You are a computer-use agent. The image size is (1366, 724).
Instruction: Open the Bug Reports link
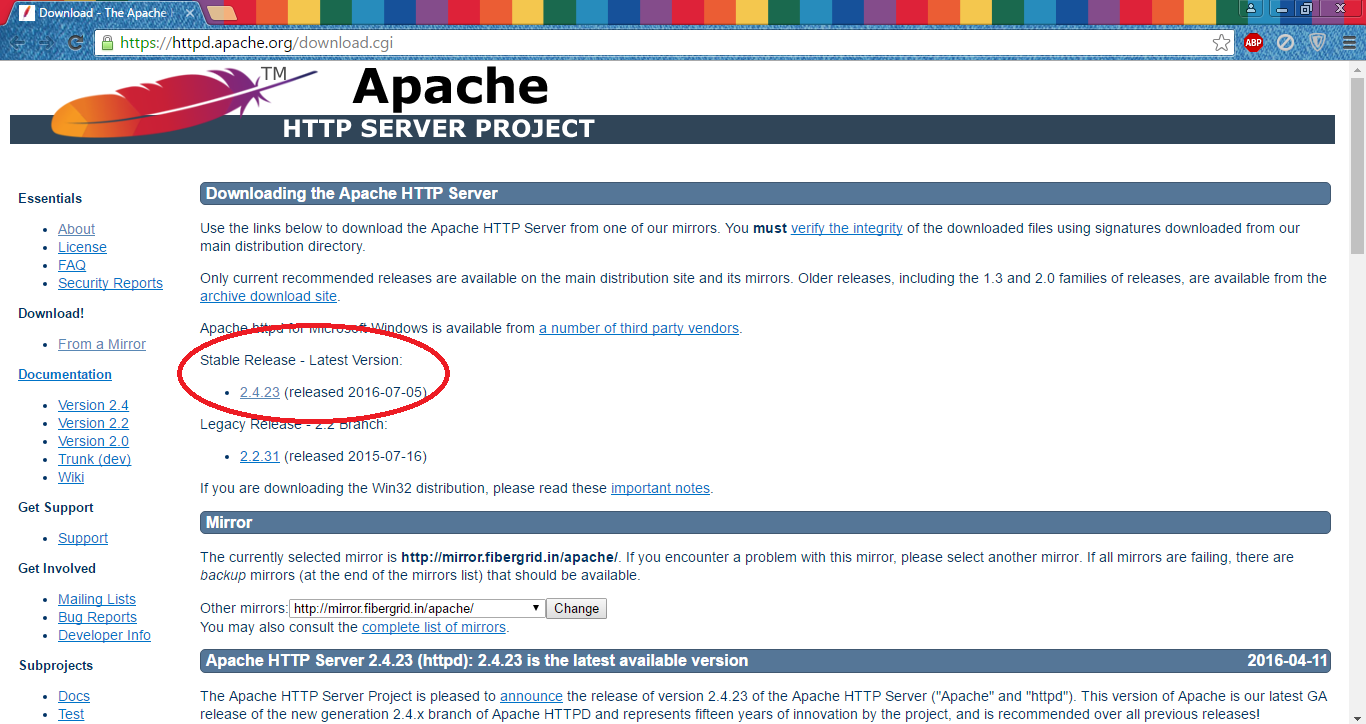coord(97,617)
